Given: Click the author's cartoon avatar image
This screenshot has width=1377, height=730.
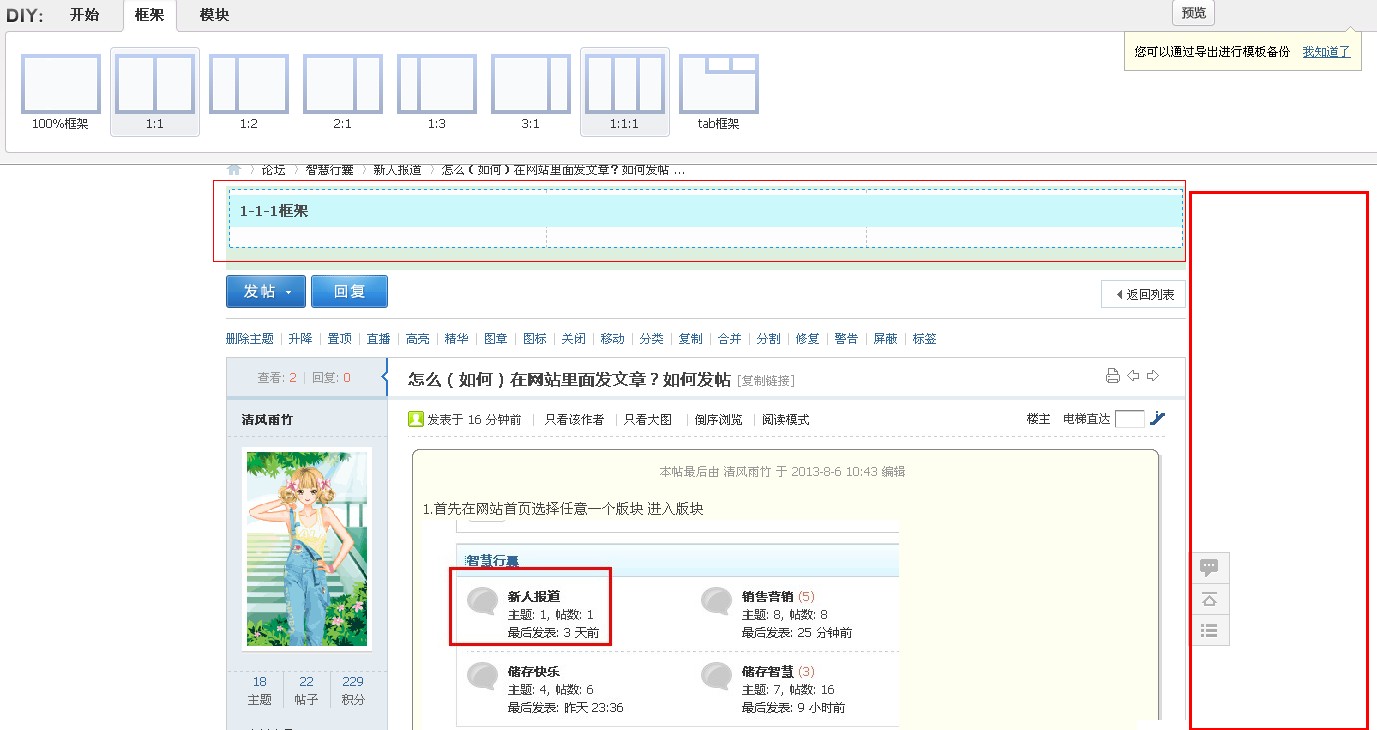Looking at the screenshot, I should [x=307, y=549].
